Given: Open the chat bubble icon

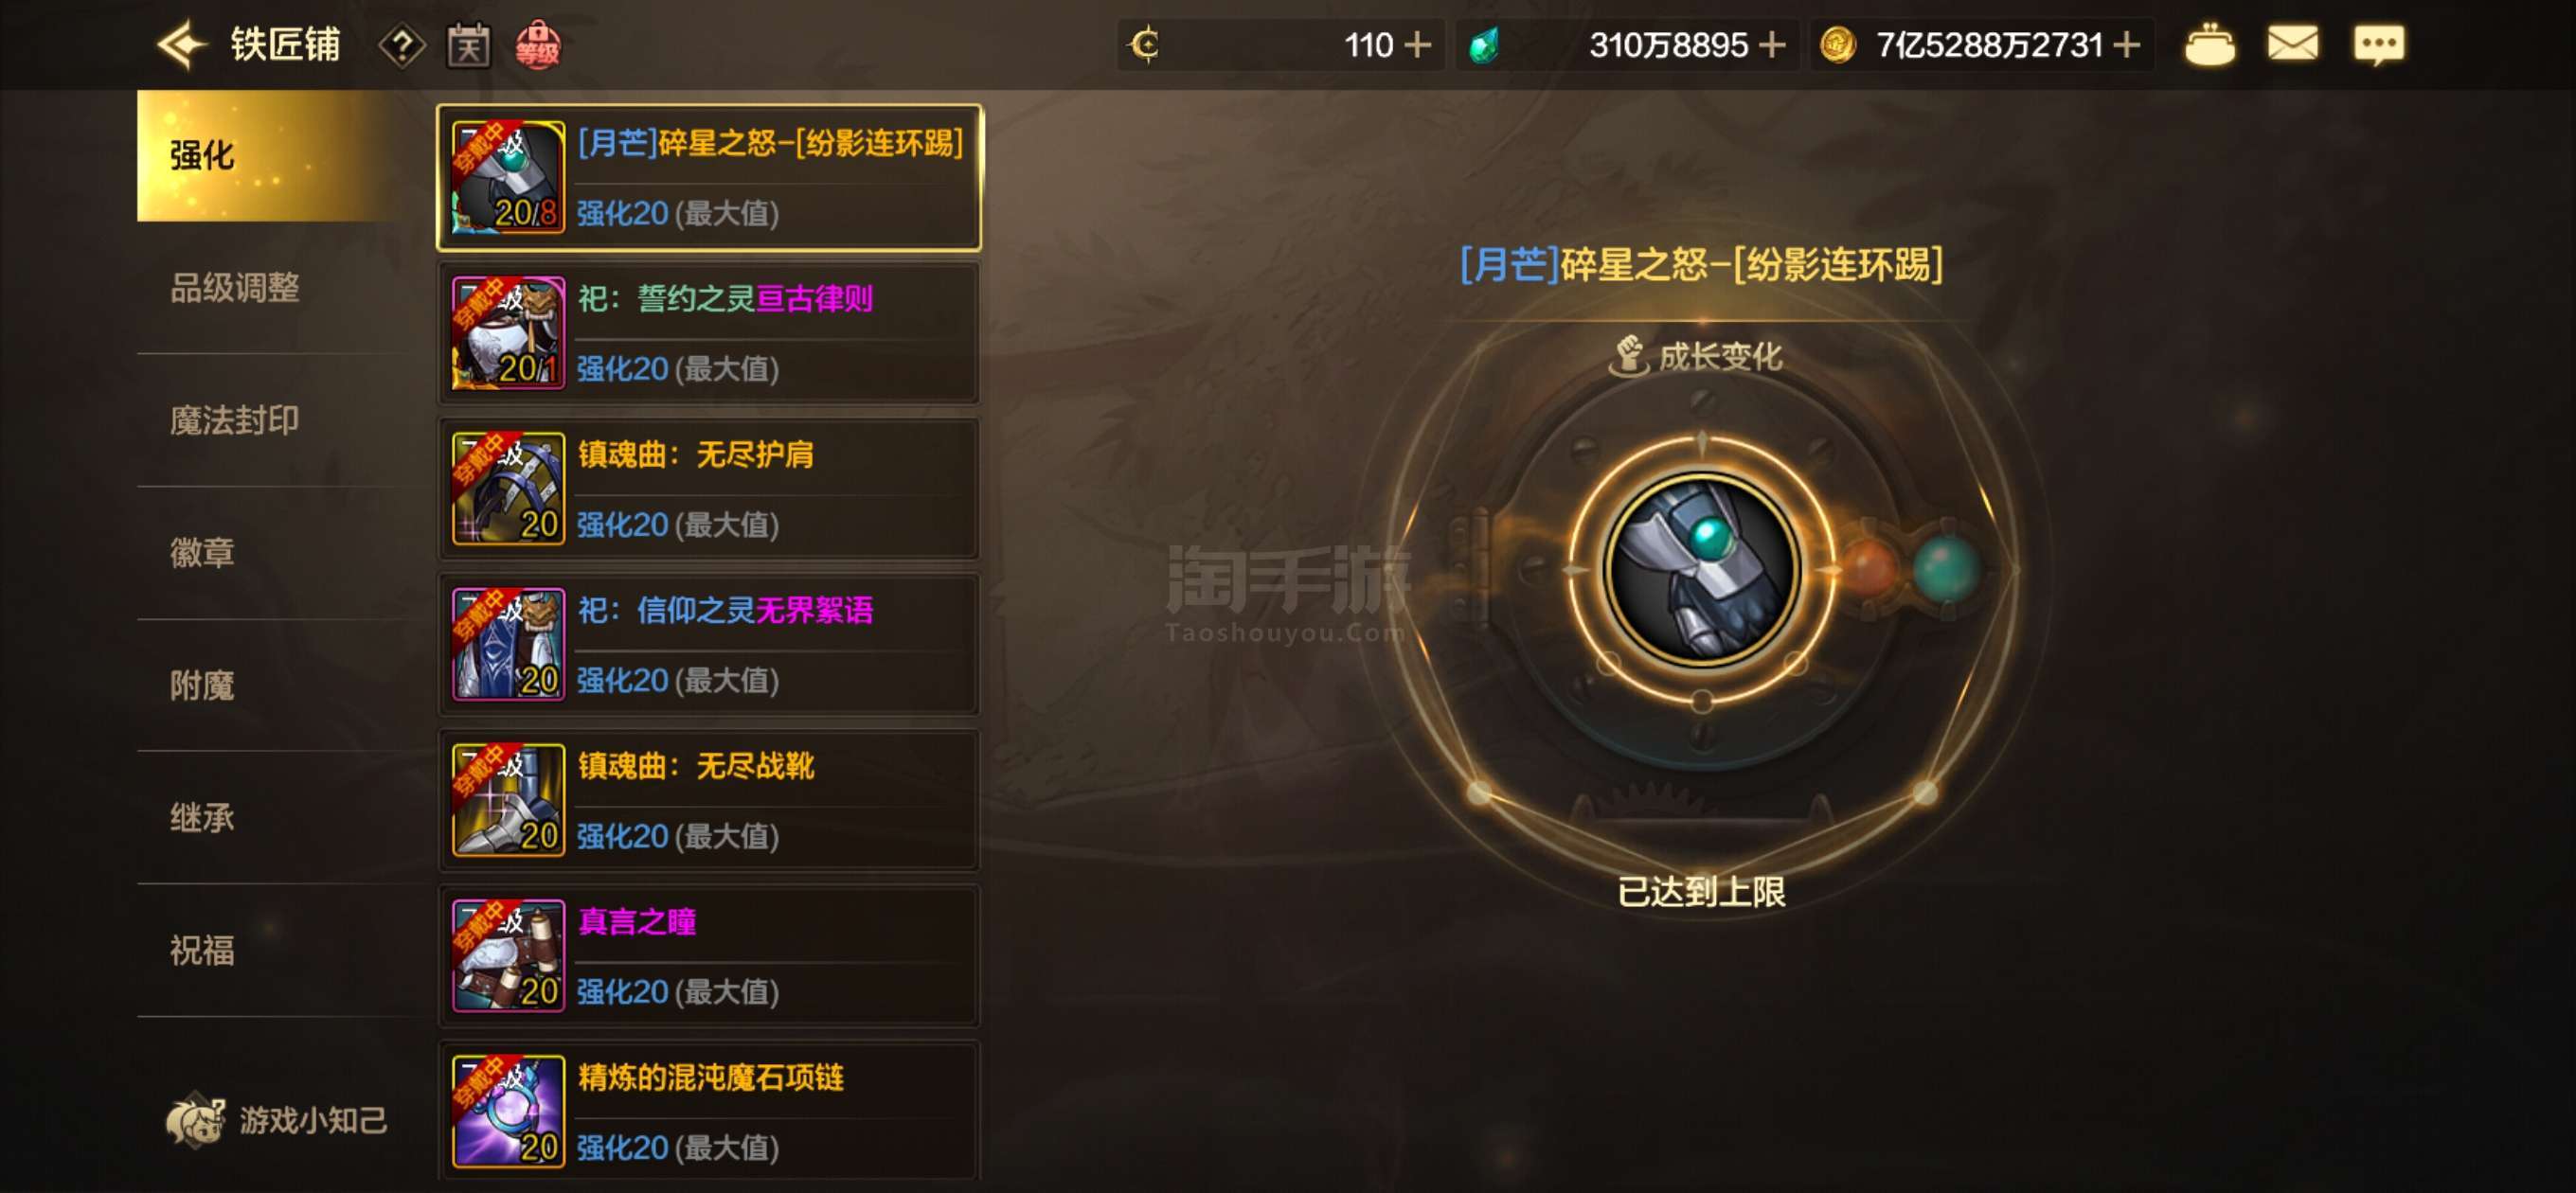Looking at the screenshot, I should tap(2378, 45).
